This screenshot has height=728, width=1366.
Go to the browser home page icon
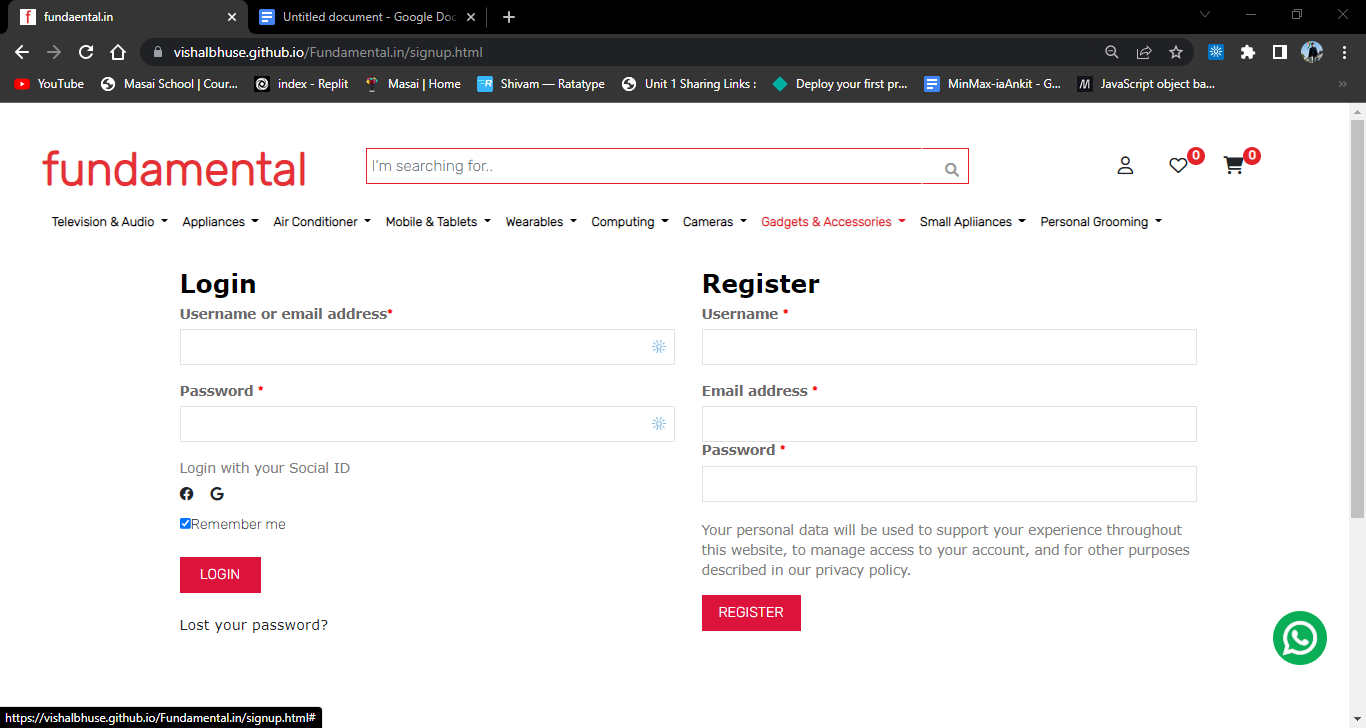(118, 52)
